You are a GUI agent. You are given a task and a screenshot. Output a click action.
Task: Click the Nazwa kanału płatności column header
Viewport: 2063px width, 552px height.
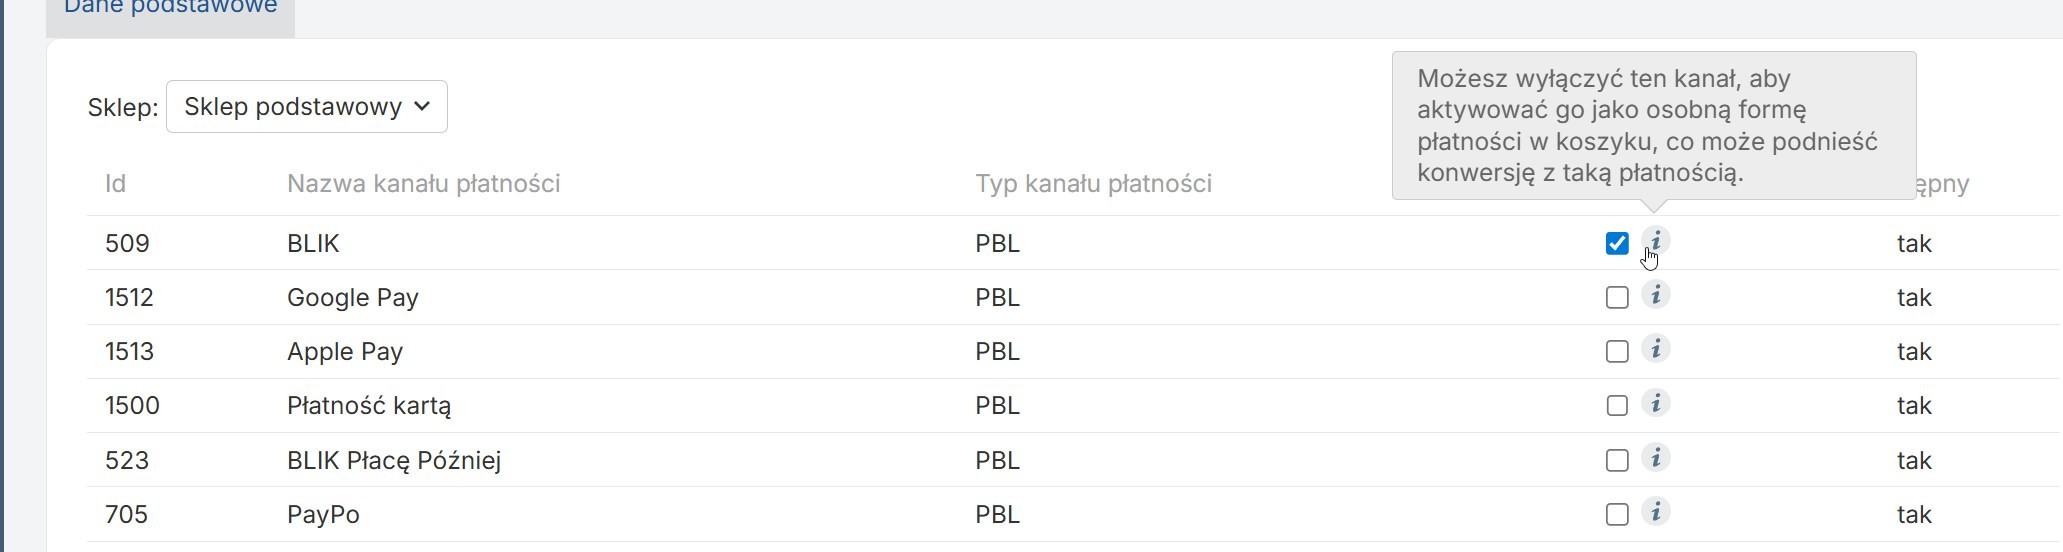coord(423,184)
